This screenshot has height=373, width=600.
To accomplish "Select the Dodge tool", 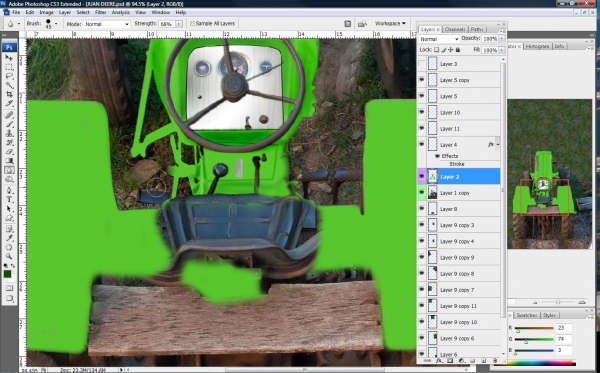I will click(9, 179).
